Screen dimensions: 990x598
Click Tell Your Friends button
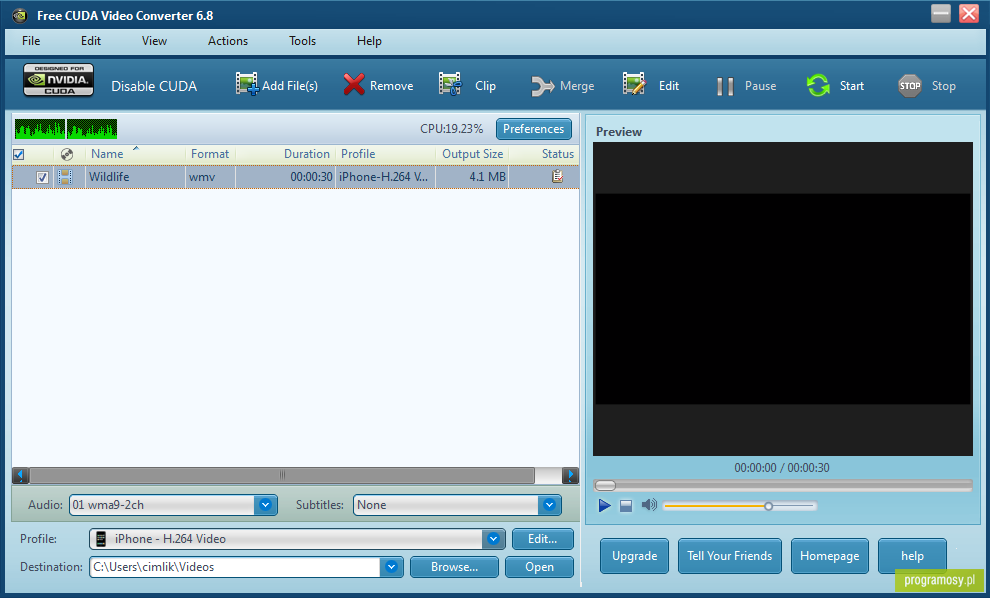click(x=729, y=556)
